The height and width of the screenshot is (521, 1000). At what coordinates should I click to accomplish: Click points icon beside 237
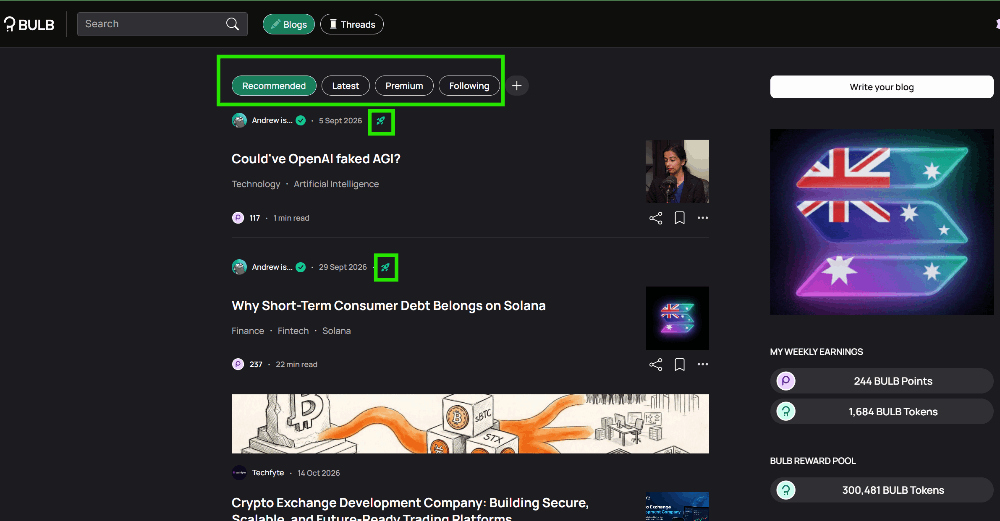tap(238, 364)
